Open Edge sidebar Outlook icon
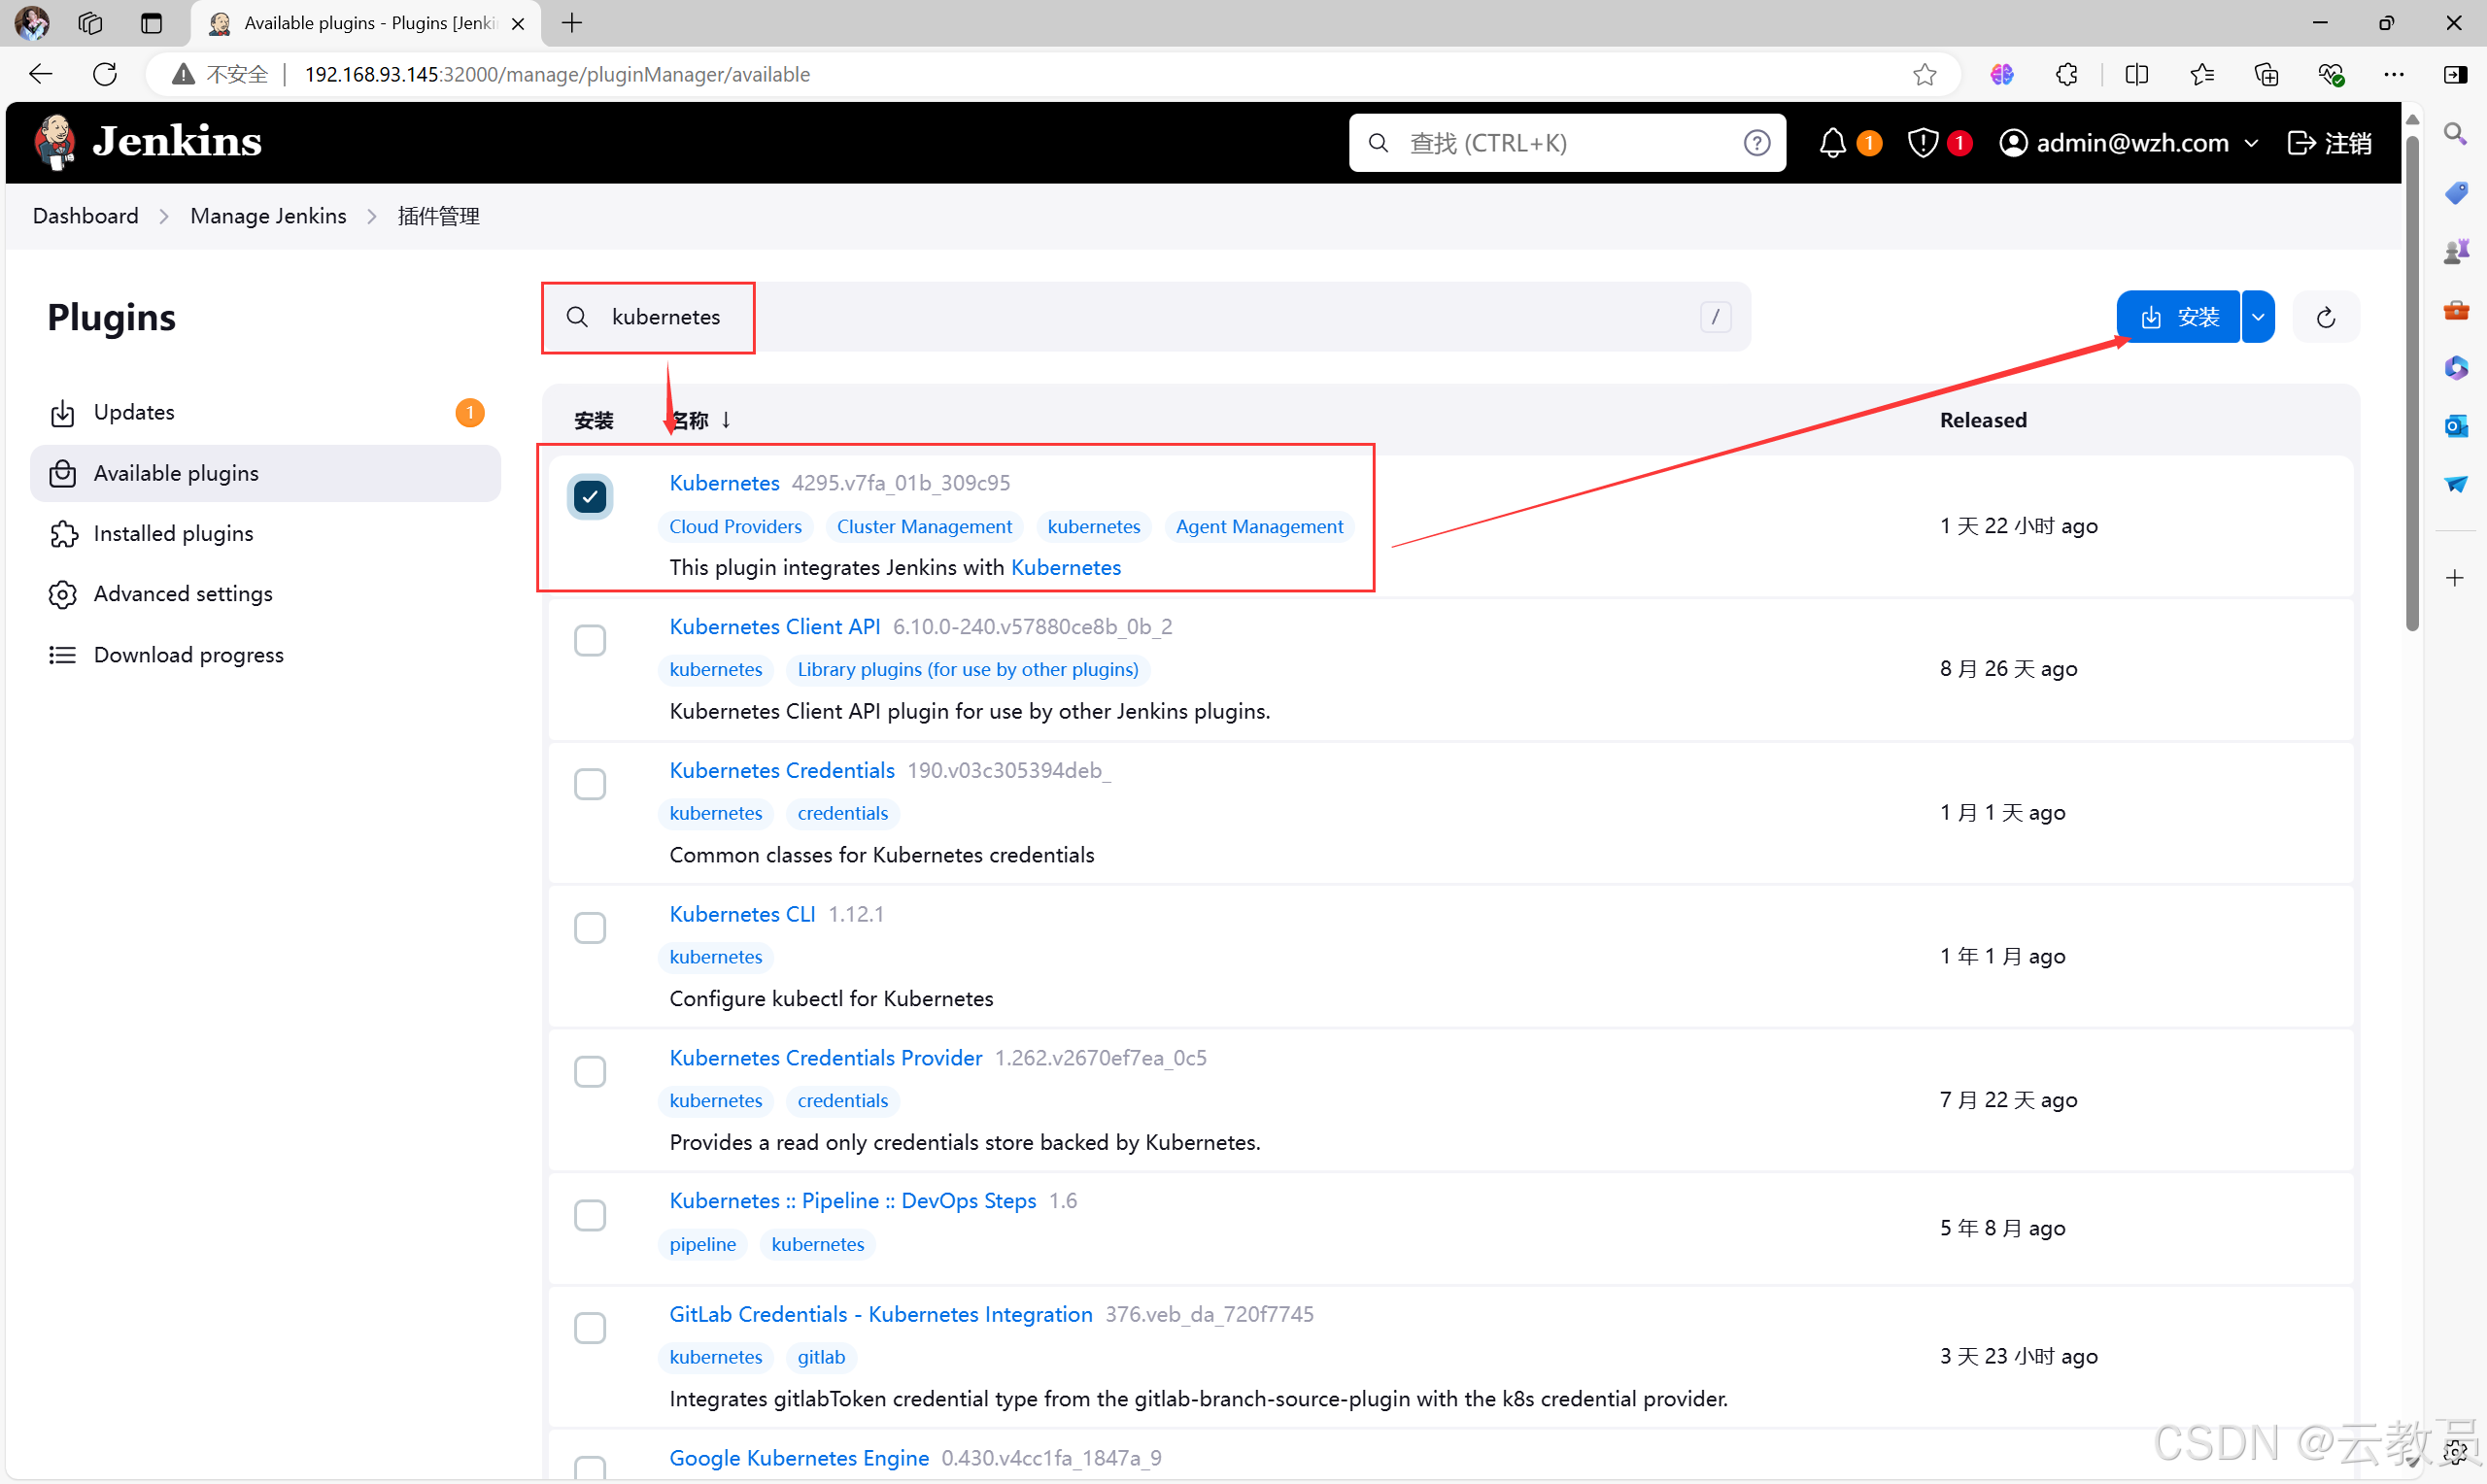Viewport: 2487px width, 1484px height. 2455,426
